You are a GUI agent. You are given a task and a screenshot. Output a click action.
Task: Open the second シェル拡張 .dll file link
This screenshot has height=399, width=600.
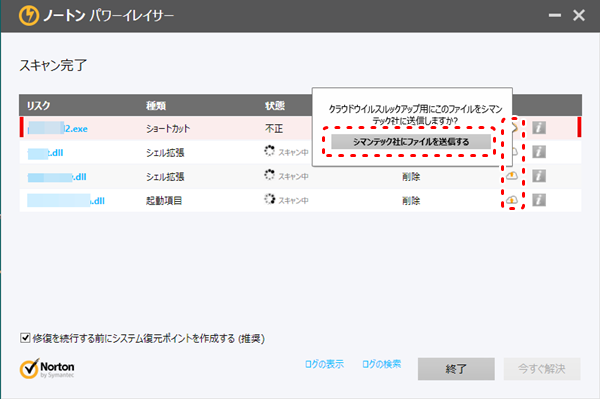pyautogui.click(x=57, y=177)
